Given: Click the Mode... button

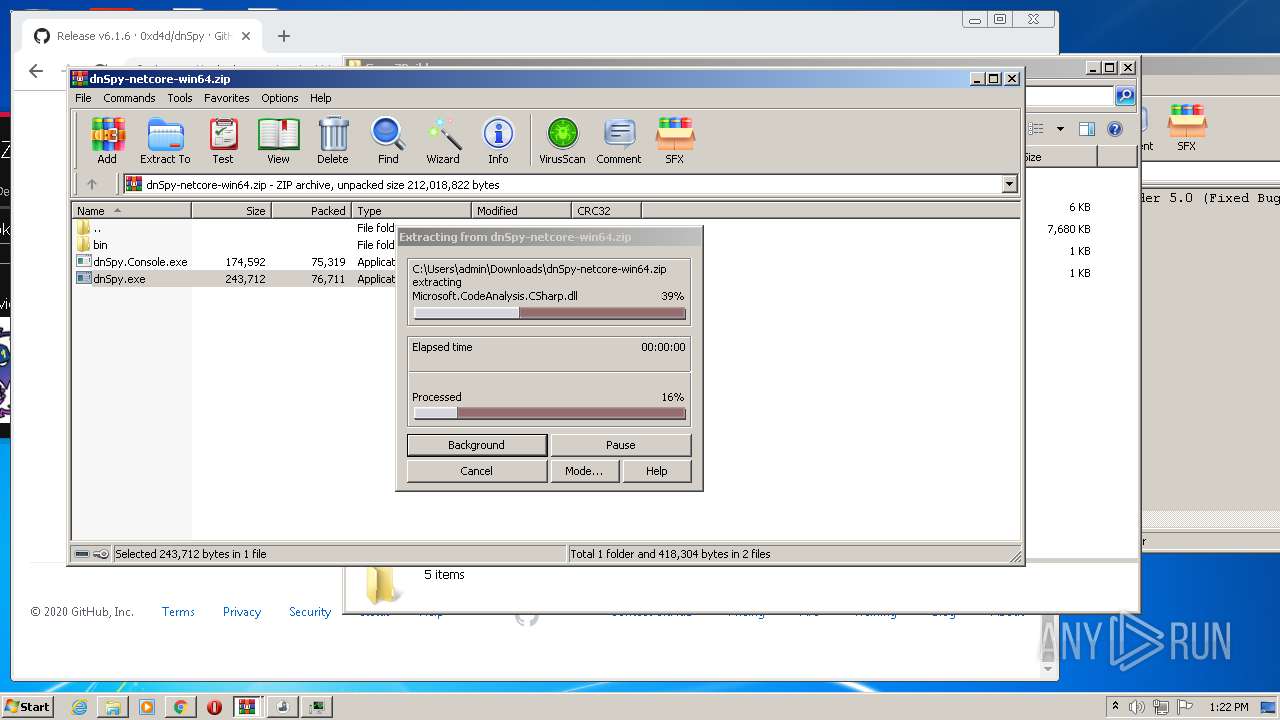Looking at the screenshot, I should [584, 471].
